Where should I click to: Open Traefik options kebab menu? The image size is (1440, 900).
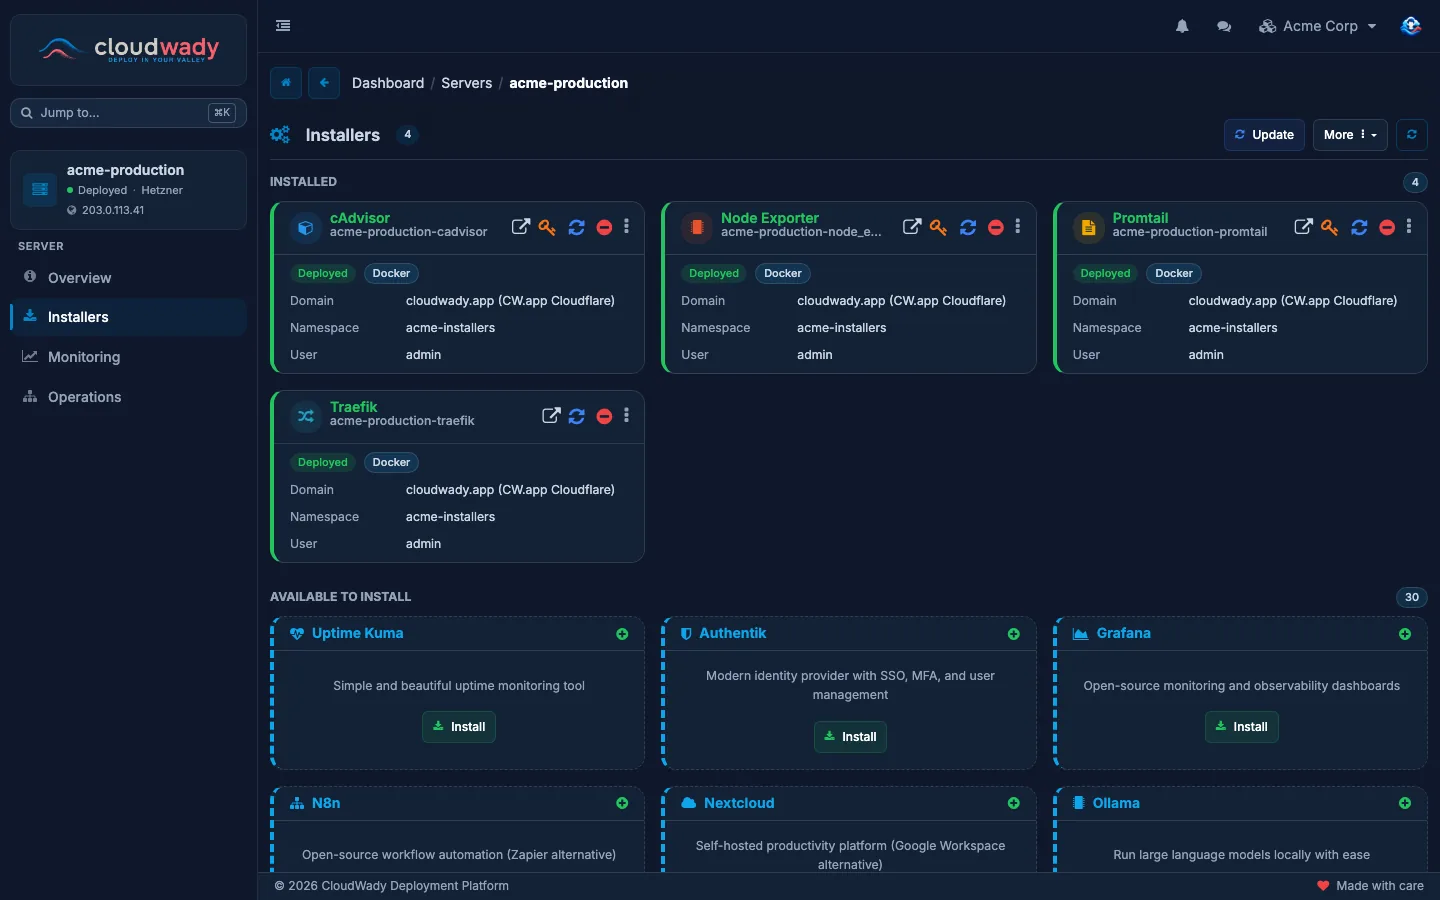click(x=627, y=416)
